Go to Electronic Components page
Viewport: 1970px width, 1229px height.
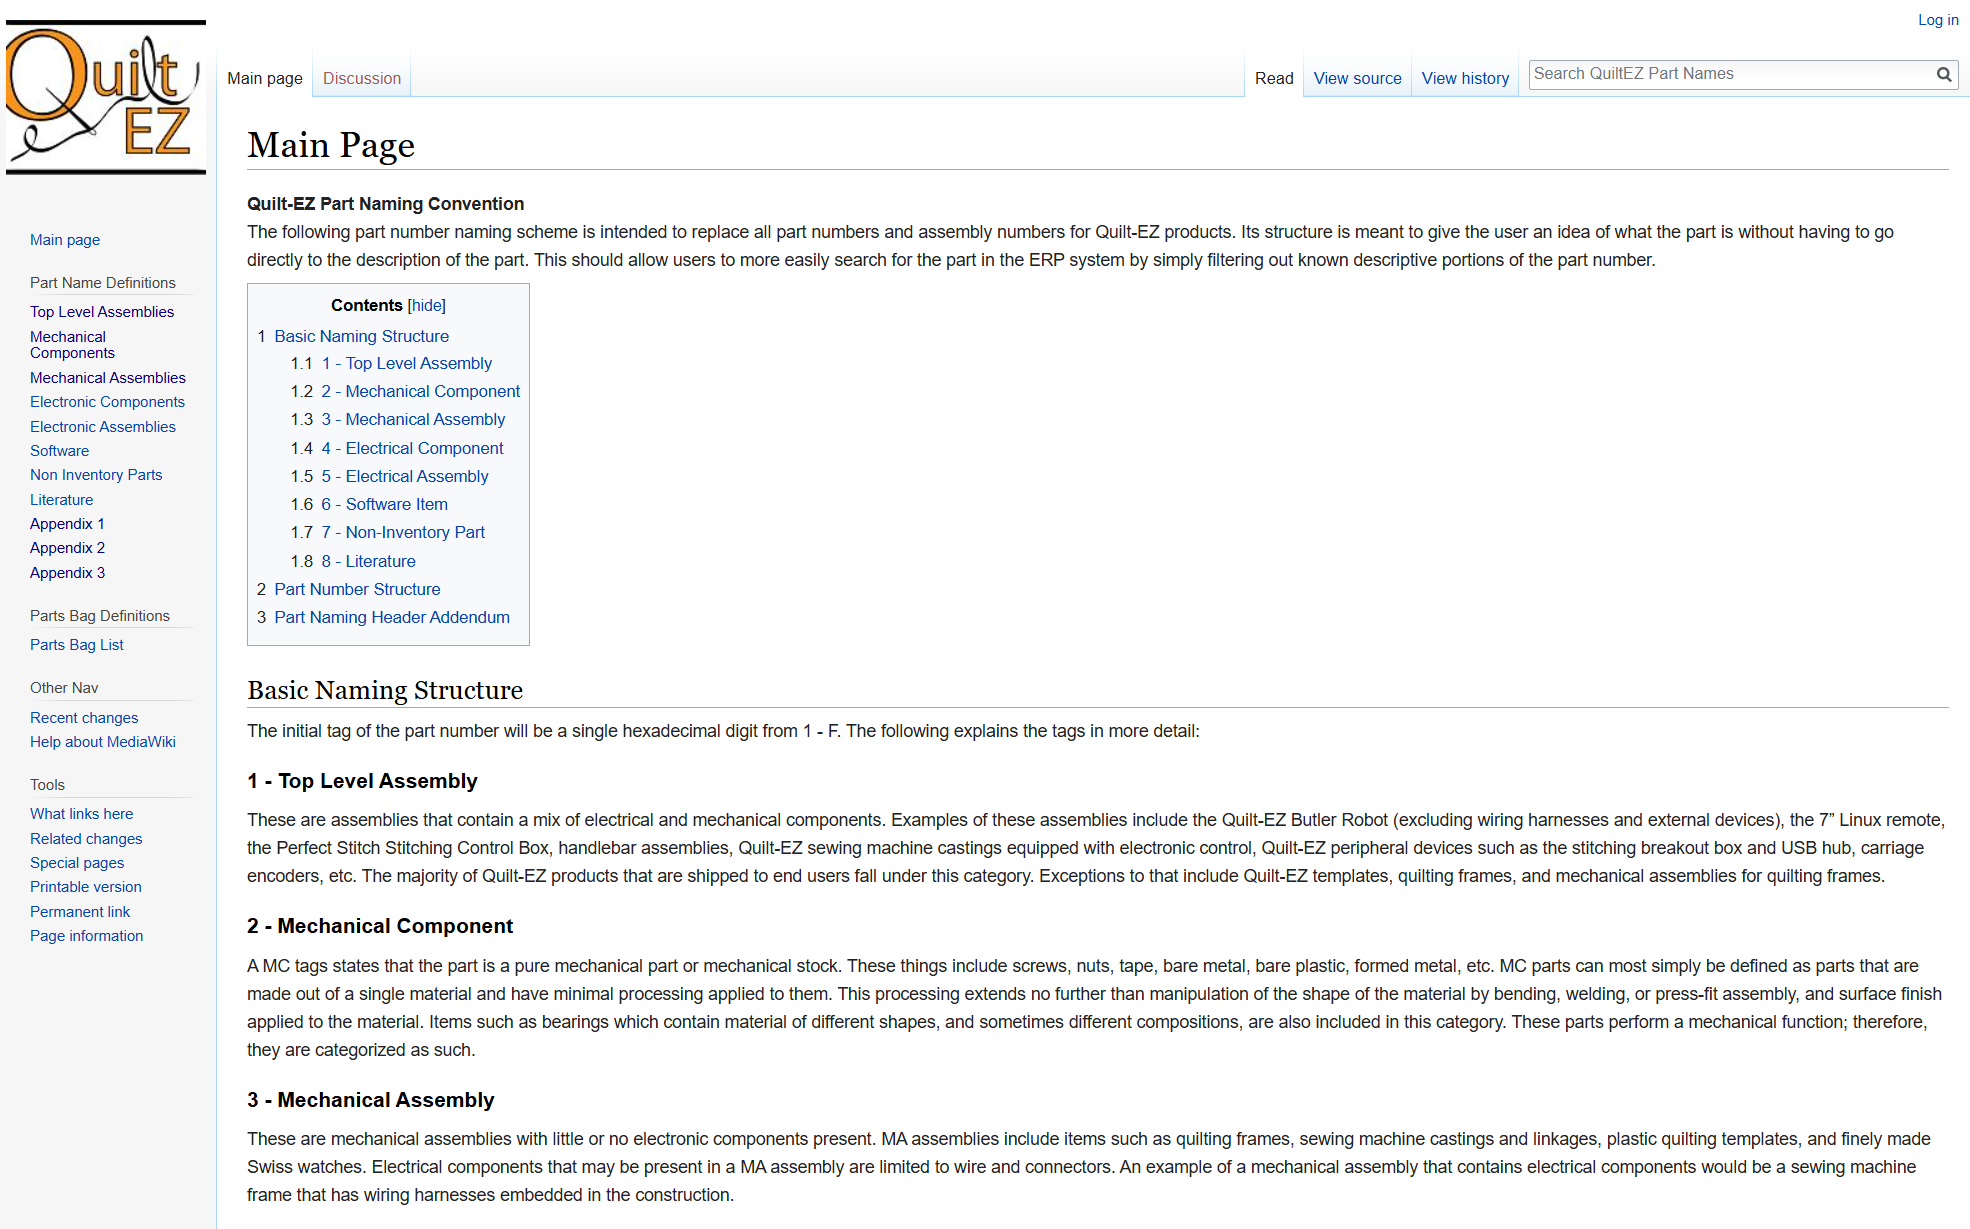click(107, 402)
